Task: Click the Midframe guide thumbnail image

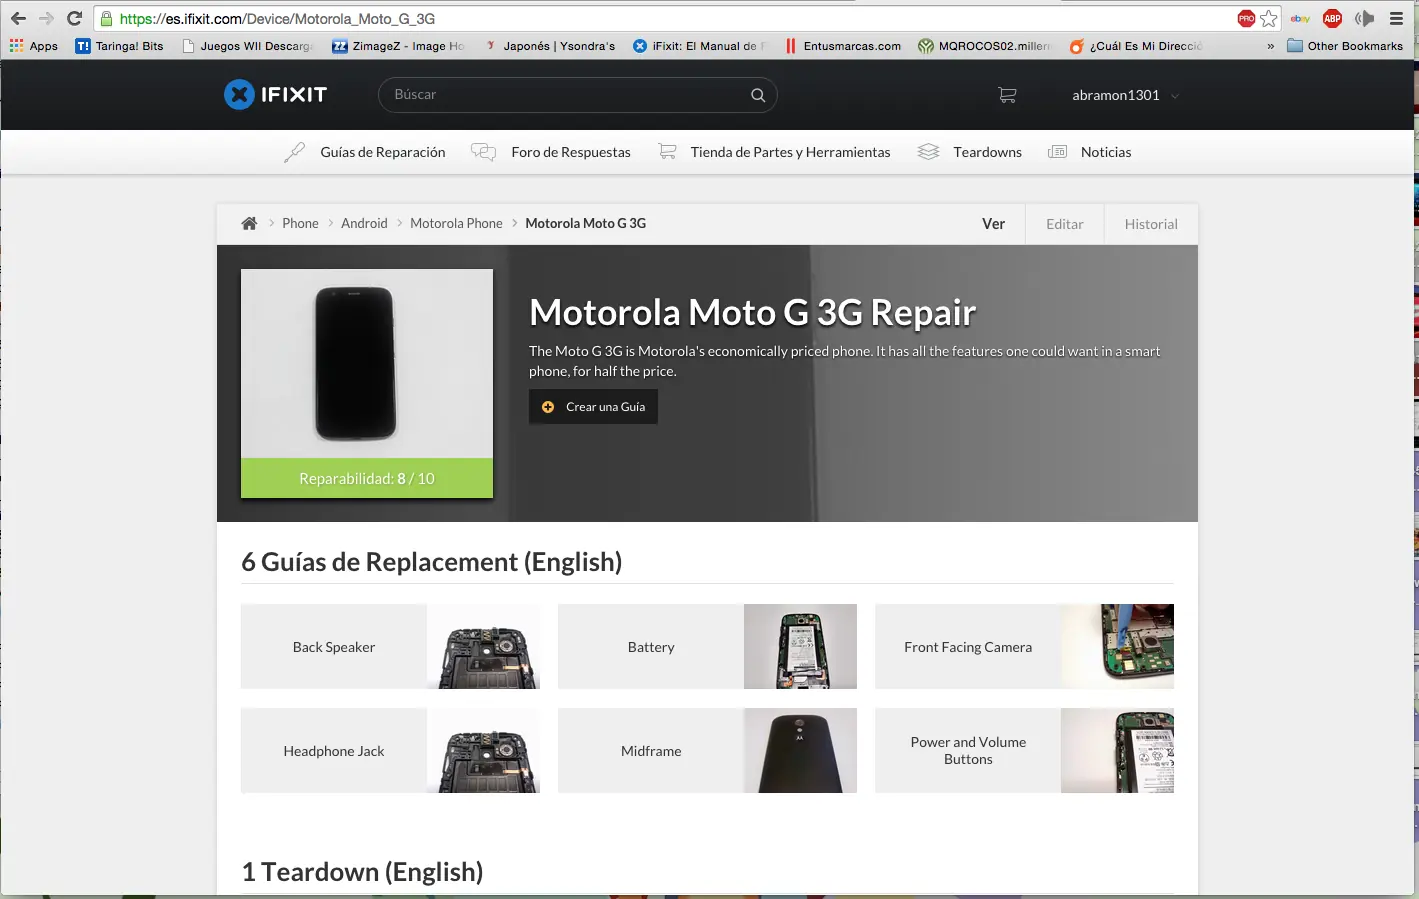Action: (800, 751)
